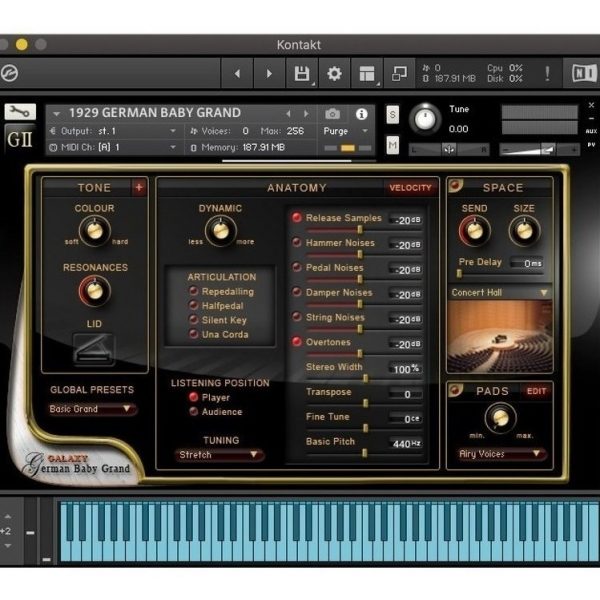Image resolution: width=600 pixels, height=600 pixels.
Task: Click the Native Instruments NI logo
Action: [x=584, y=73]
